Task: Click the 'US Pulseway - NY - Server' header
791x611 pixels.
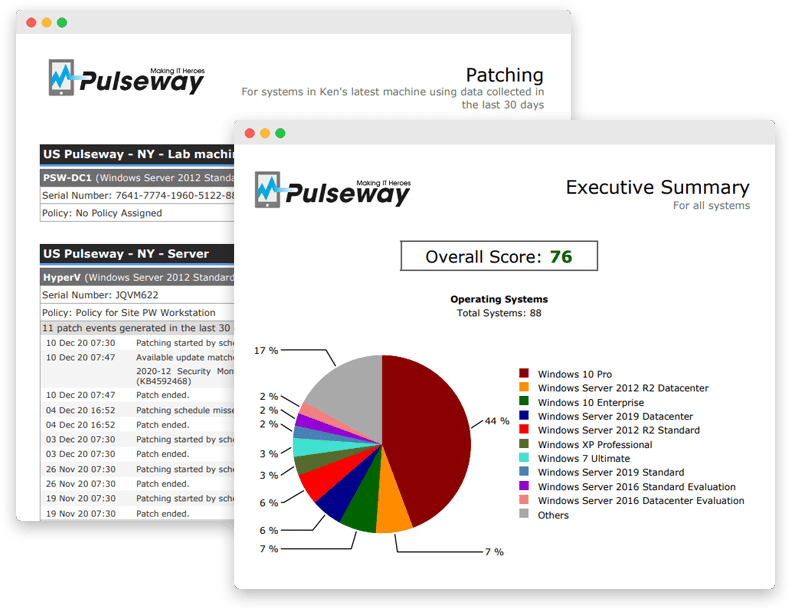Action: coord(137,254)
